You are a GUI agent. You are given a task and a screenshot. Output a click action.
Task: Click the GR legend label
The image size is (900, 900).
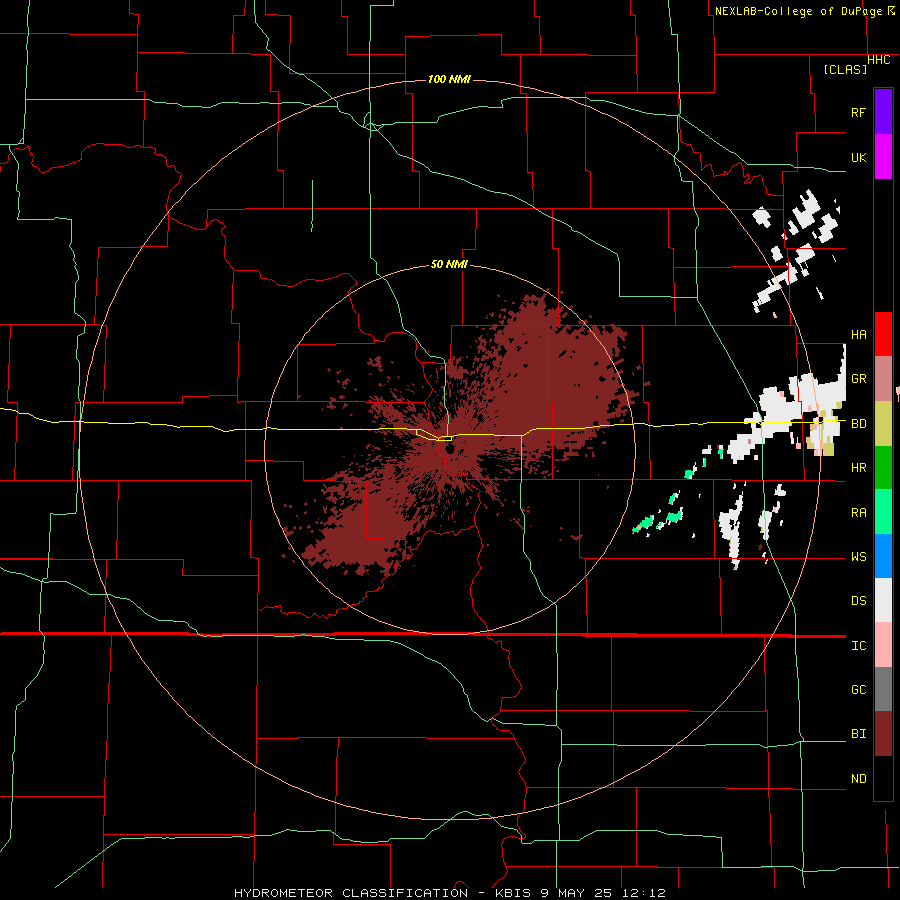pyautogui.click(x=858, y=379)
